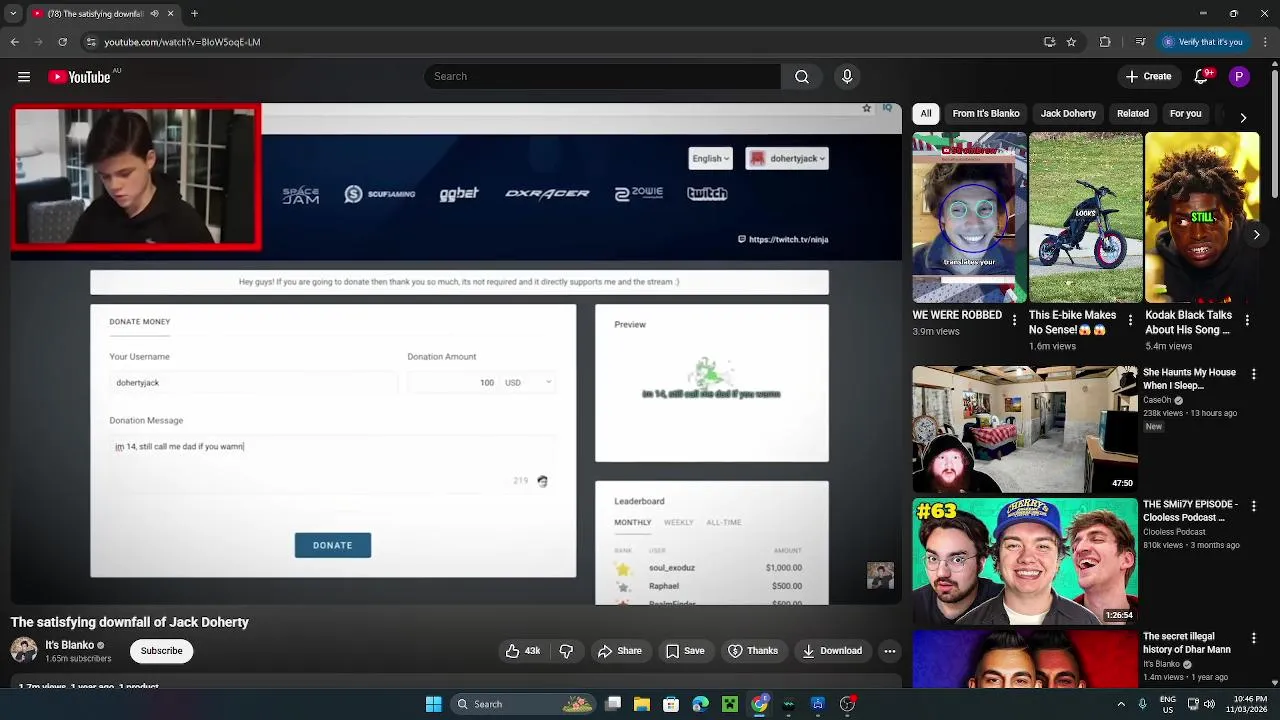Select the All filter chip
This screenshot has width=1280, height=720.
[x=926, y=114]
